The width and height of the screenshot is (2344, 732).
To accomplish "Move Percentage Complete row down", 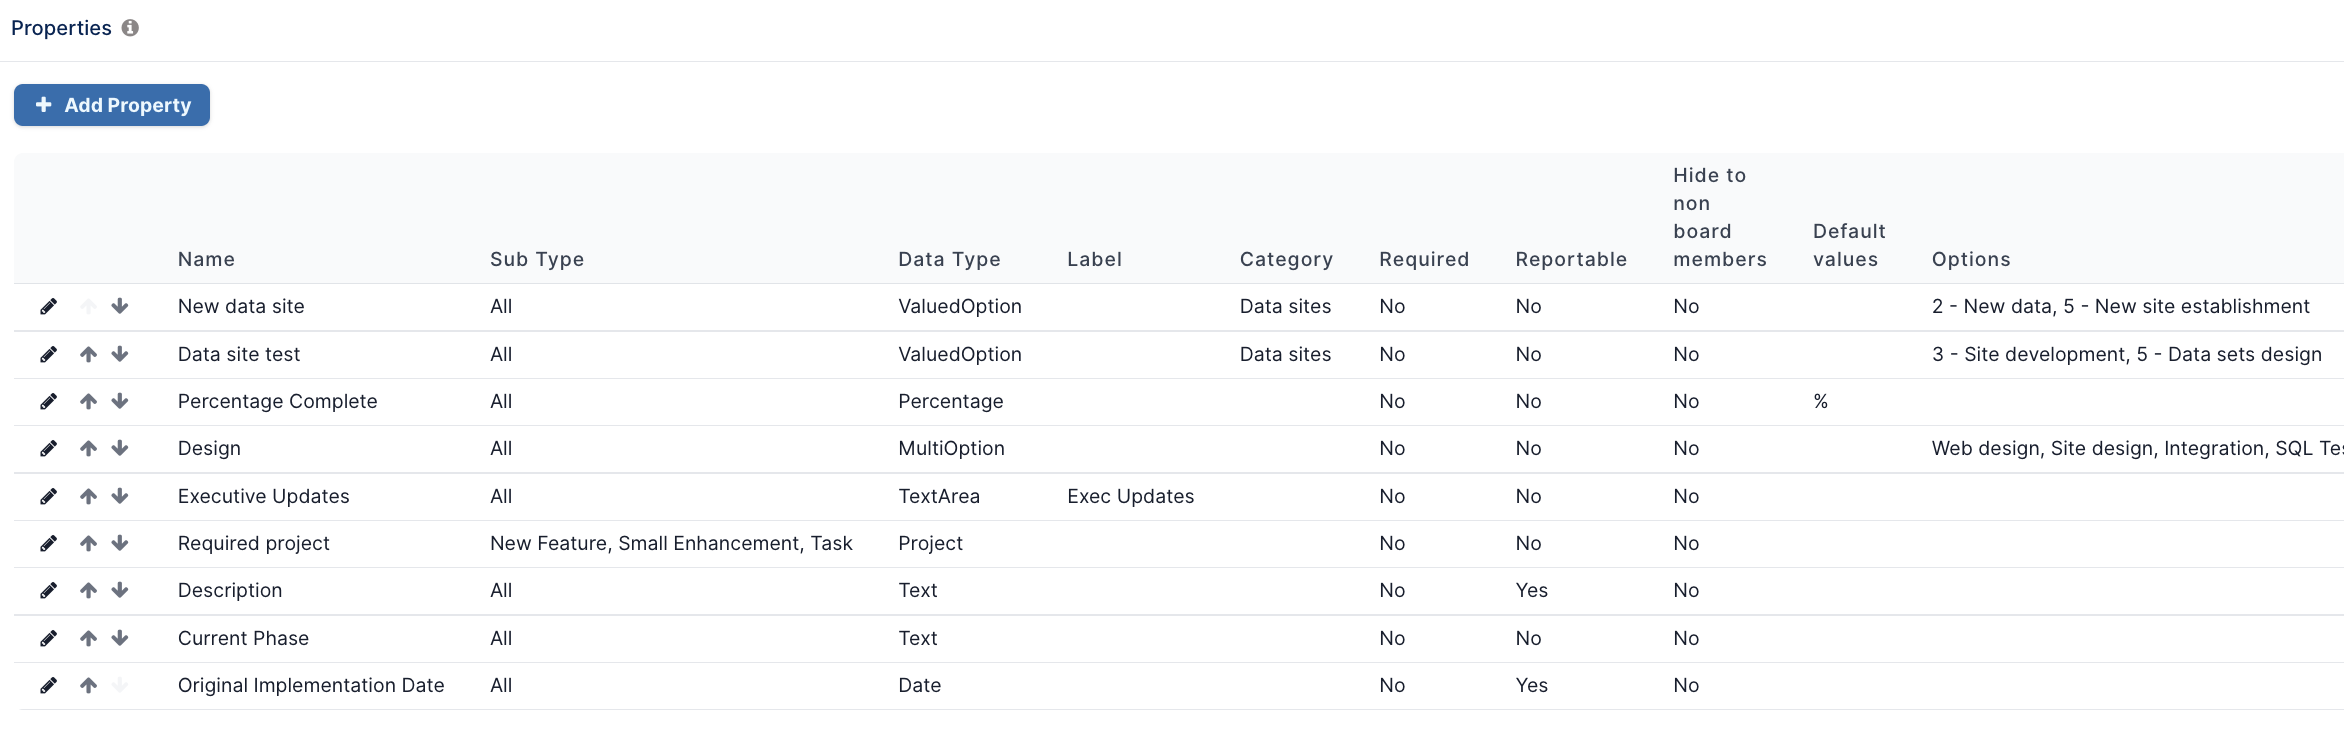I will click(x=120, y=401).
